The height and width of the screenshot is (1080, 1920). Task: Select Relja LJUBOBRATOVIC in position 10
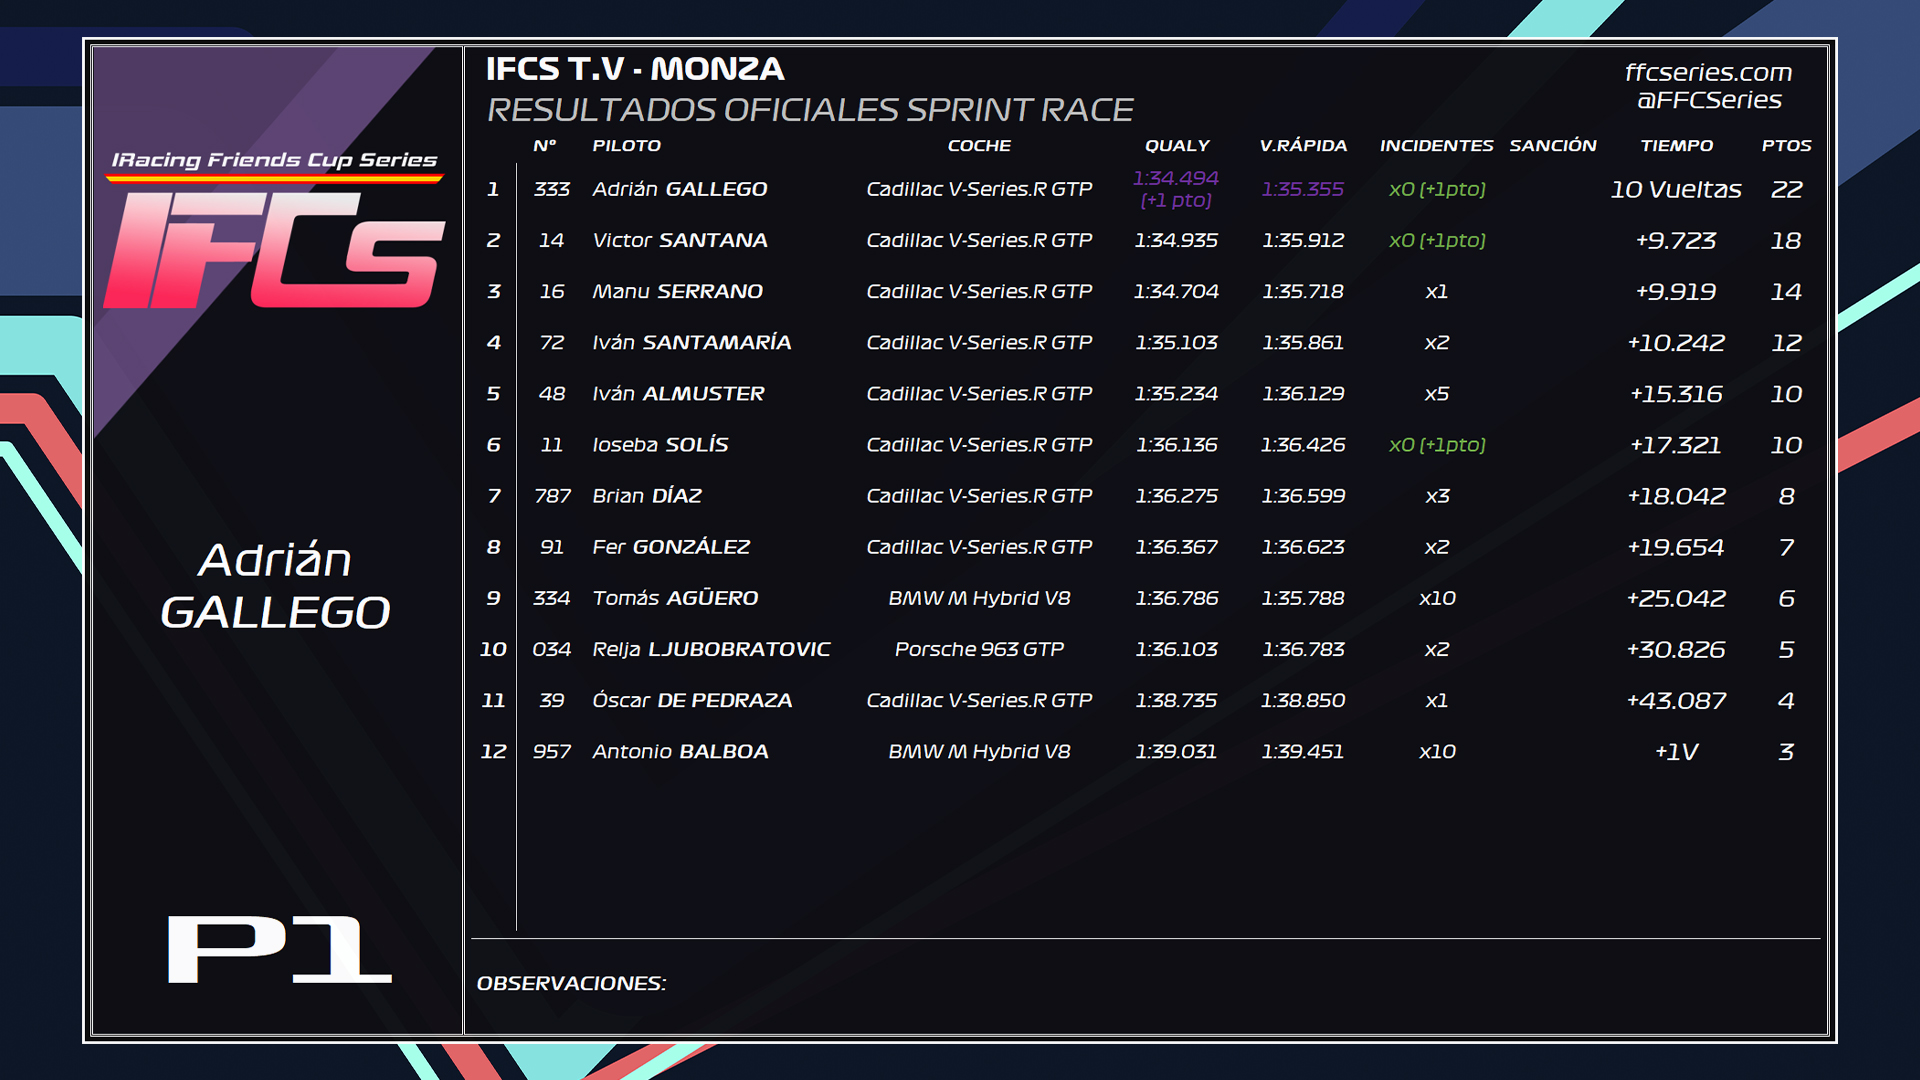coord(711,649)
